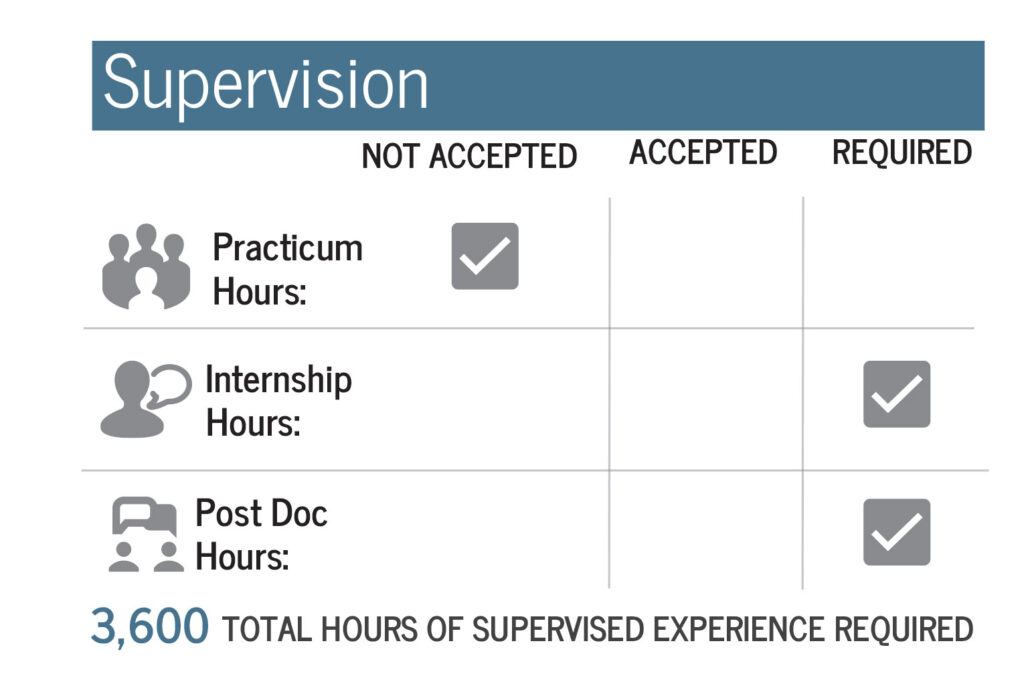Select the ACCEPTED column header
The image size is (1024, 686).
(703, 152)
